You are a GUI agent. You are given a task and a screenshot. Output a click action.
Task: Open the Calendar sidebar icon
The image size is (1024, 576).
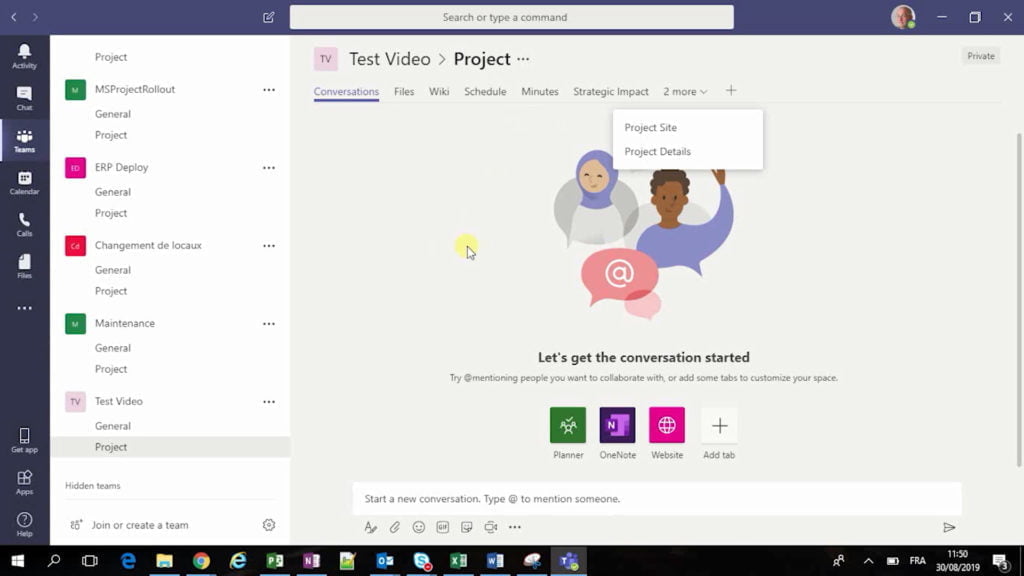[24, 182]
